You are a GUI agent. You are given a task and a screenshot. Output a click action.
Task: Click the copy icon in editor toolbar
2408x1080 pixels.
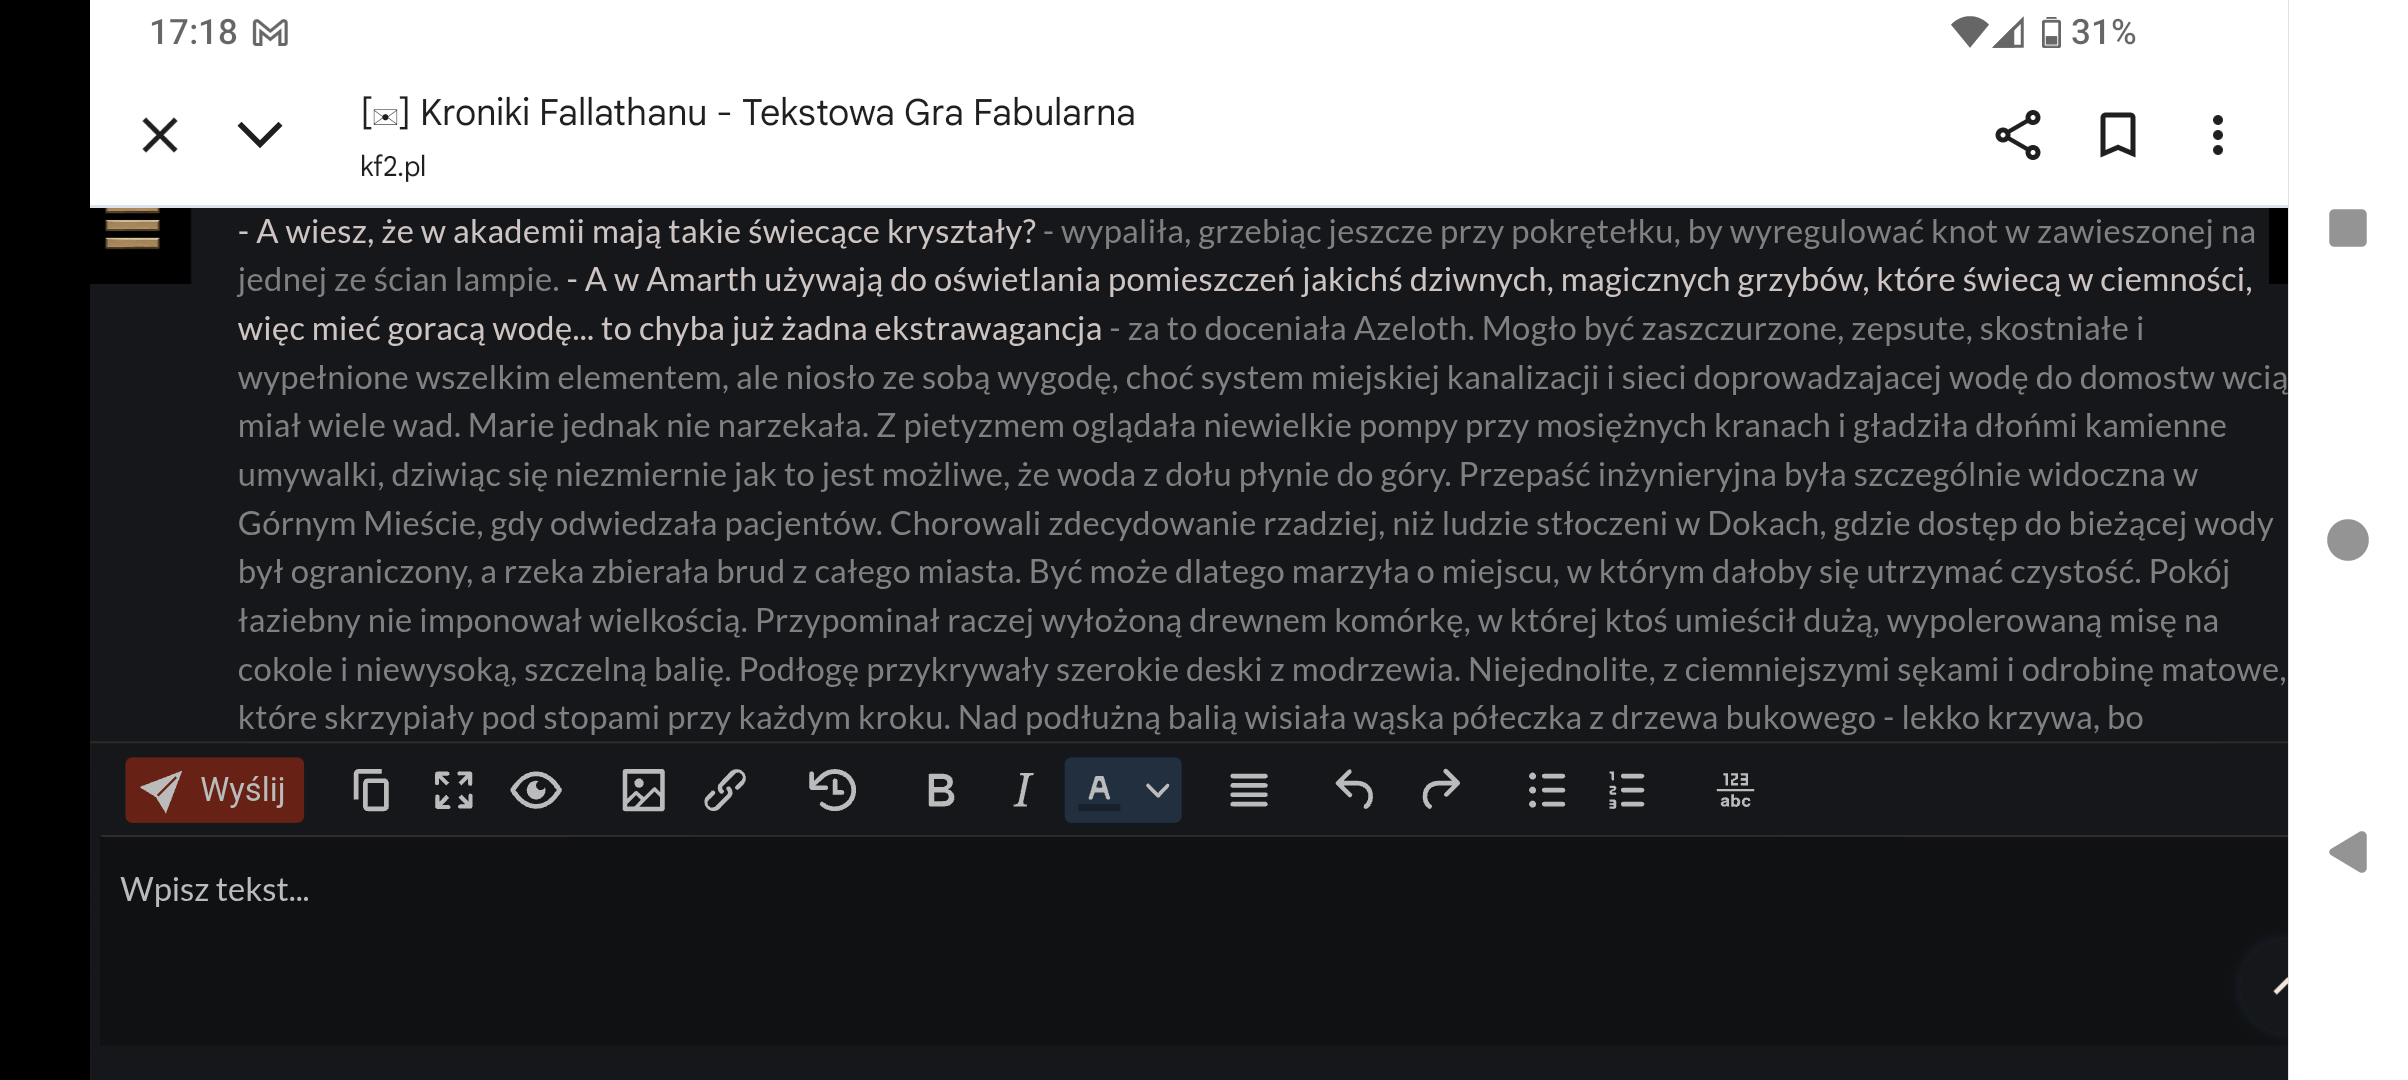[371, 790]
